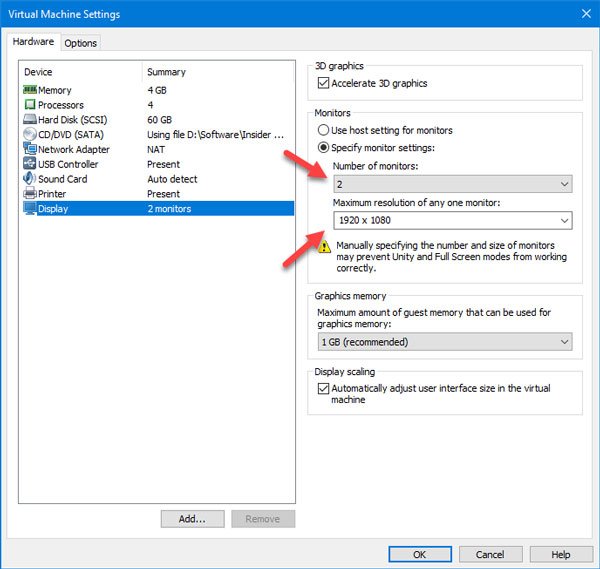Click the Summary column header
The width and height of the screenshot is (600, 569).
click(x=166, y=72)
